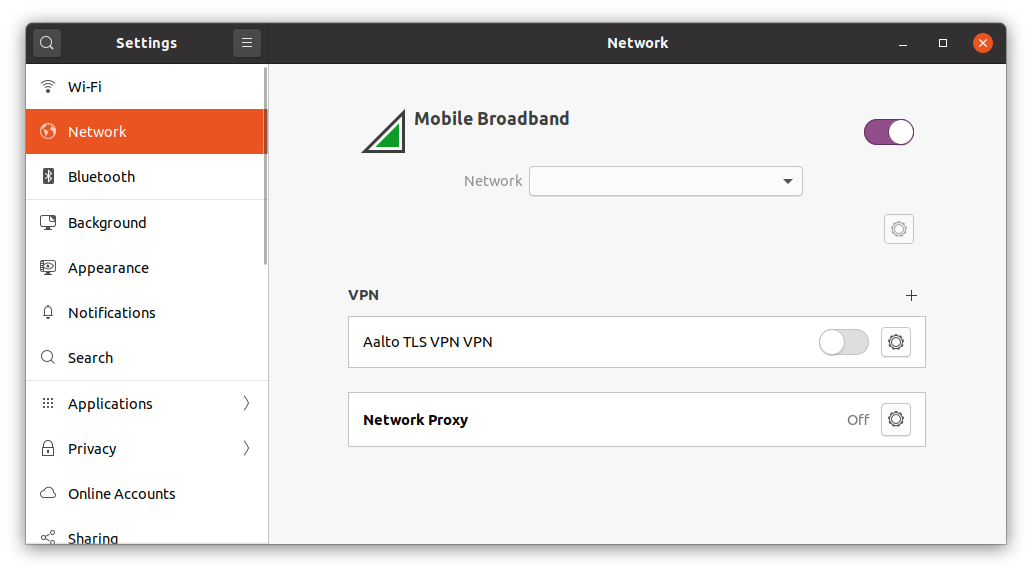Open Aalto TLS VPN gear settings
The image size is (1032, 573).
896,342
